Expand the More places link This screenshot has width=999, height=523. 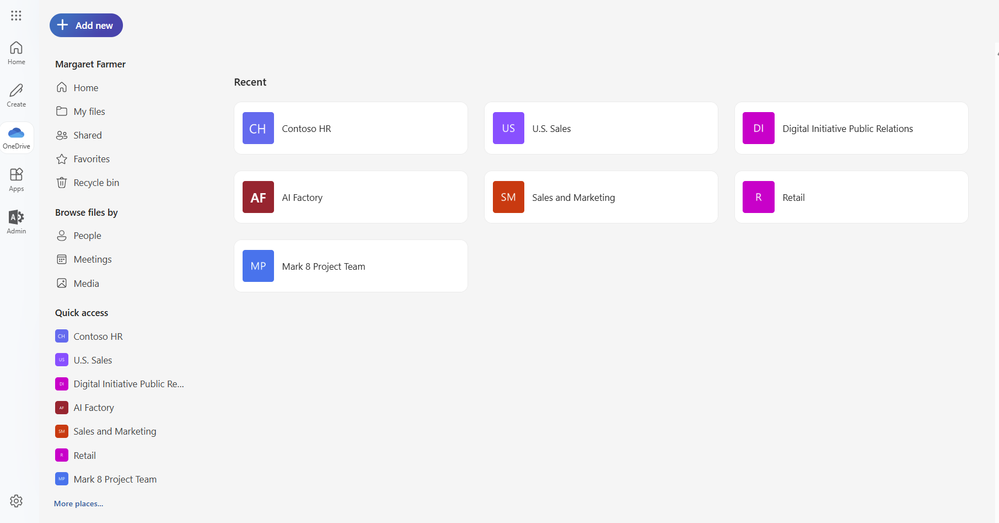coord(78,503)
